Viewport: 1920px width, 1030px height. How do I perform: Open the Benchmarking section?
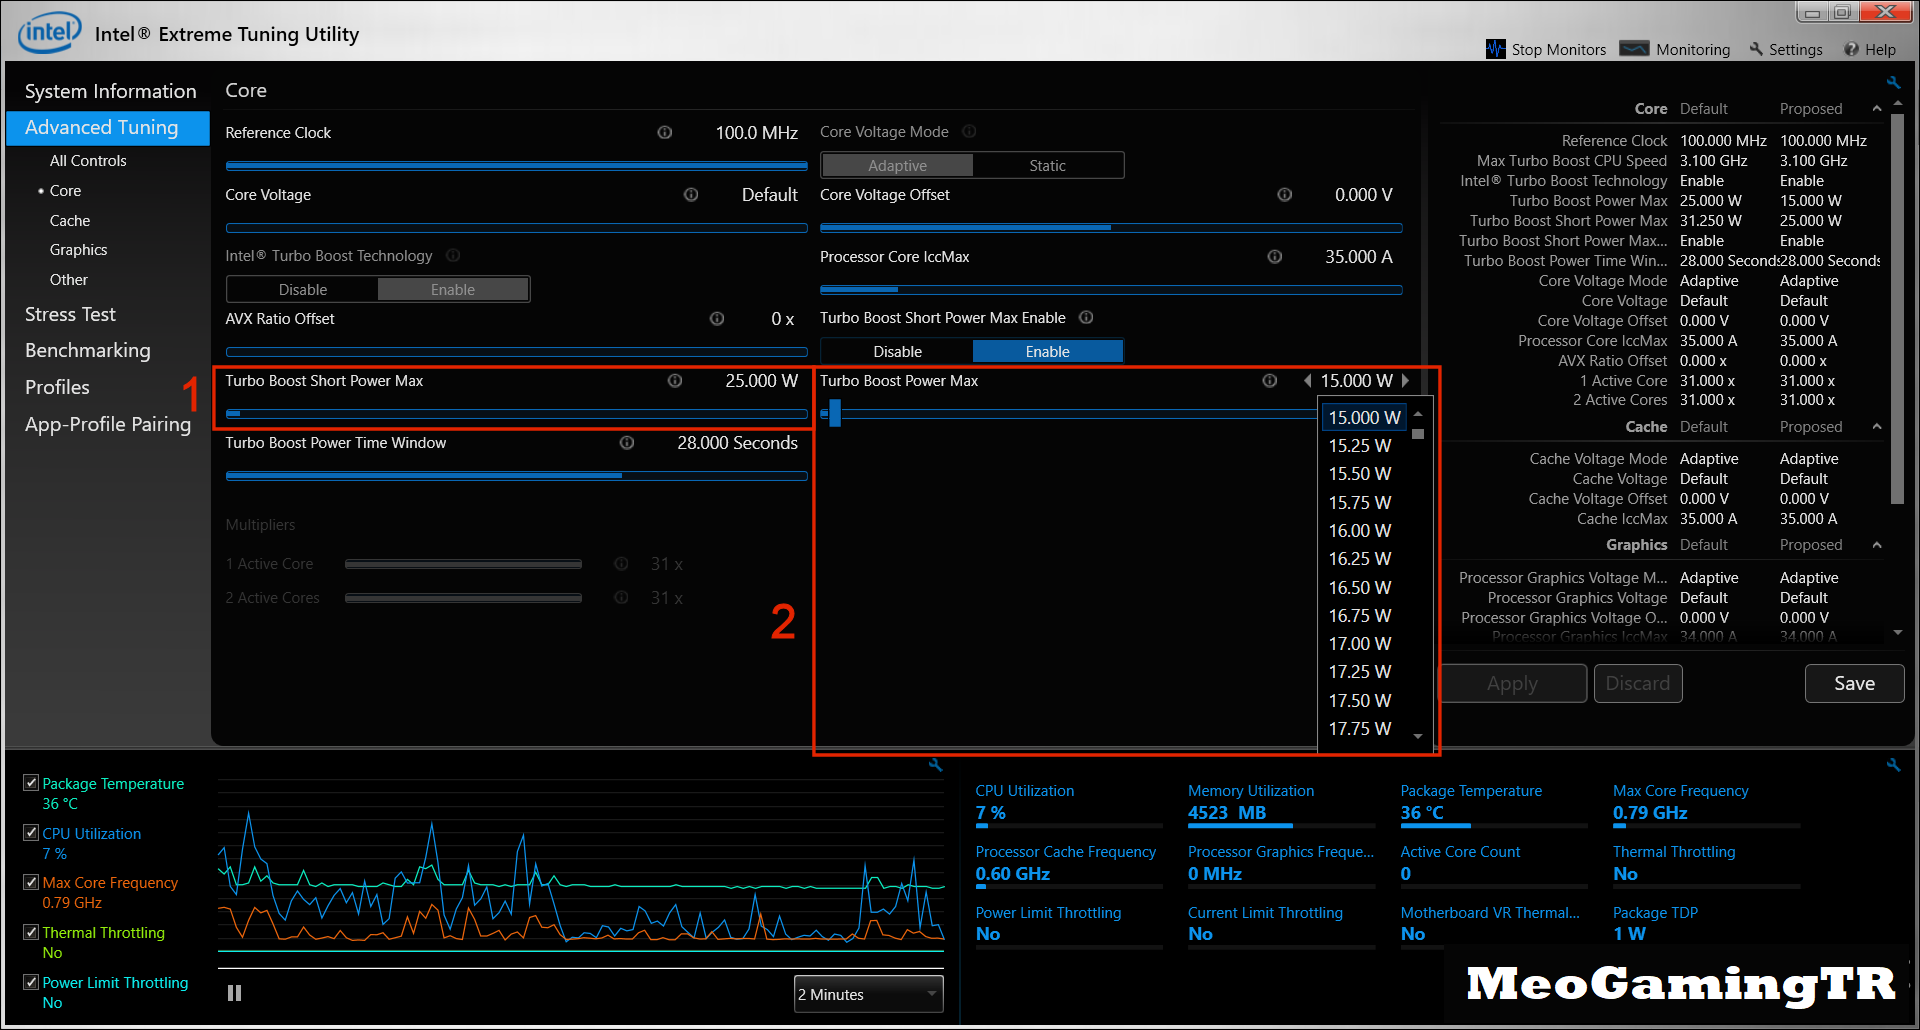[88, 350]
